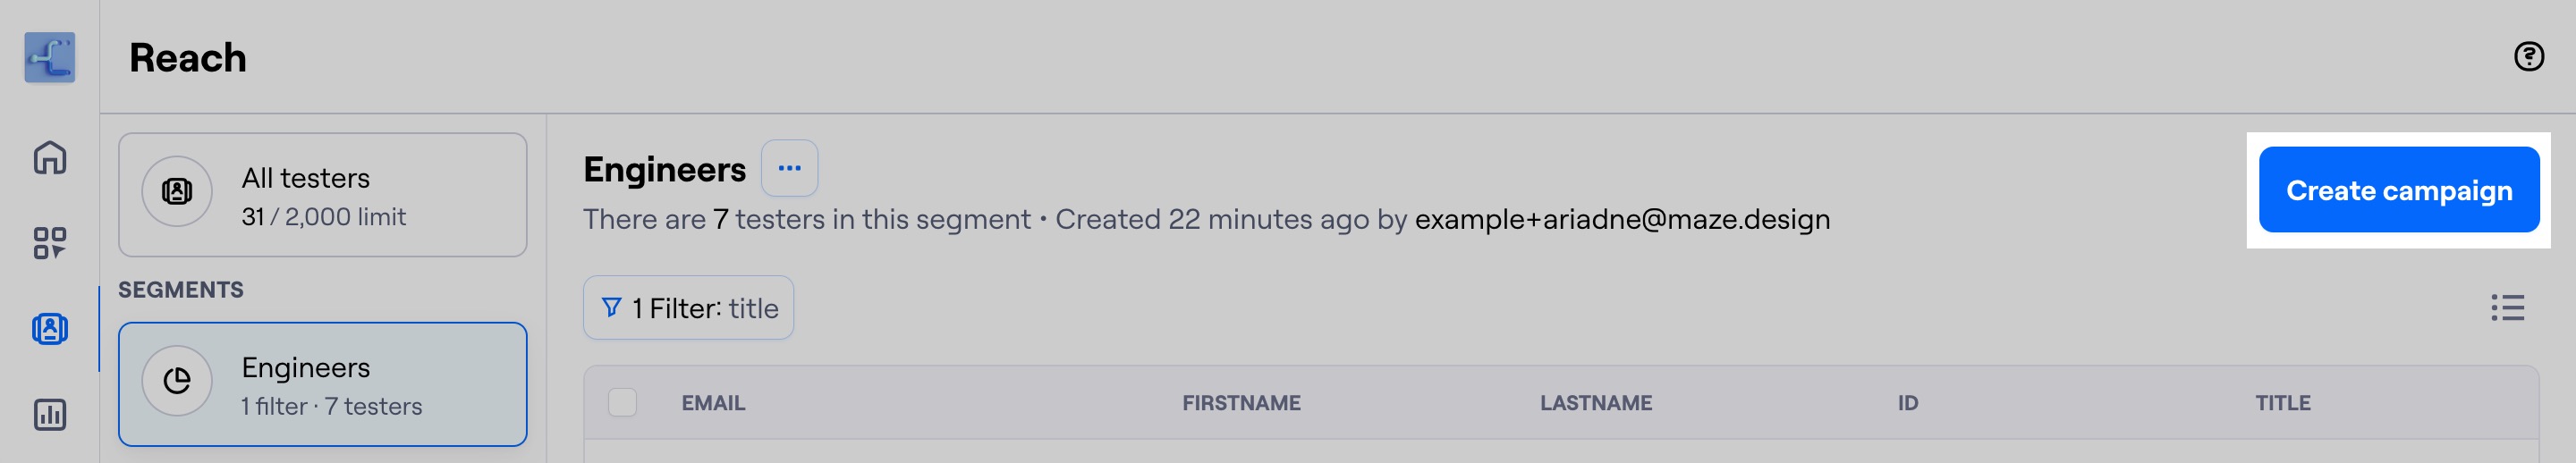The width and height of the screenshot is (2576, 463).
Task: Tick the select-all testers checkbox
Action: [622, 403]
